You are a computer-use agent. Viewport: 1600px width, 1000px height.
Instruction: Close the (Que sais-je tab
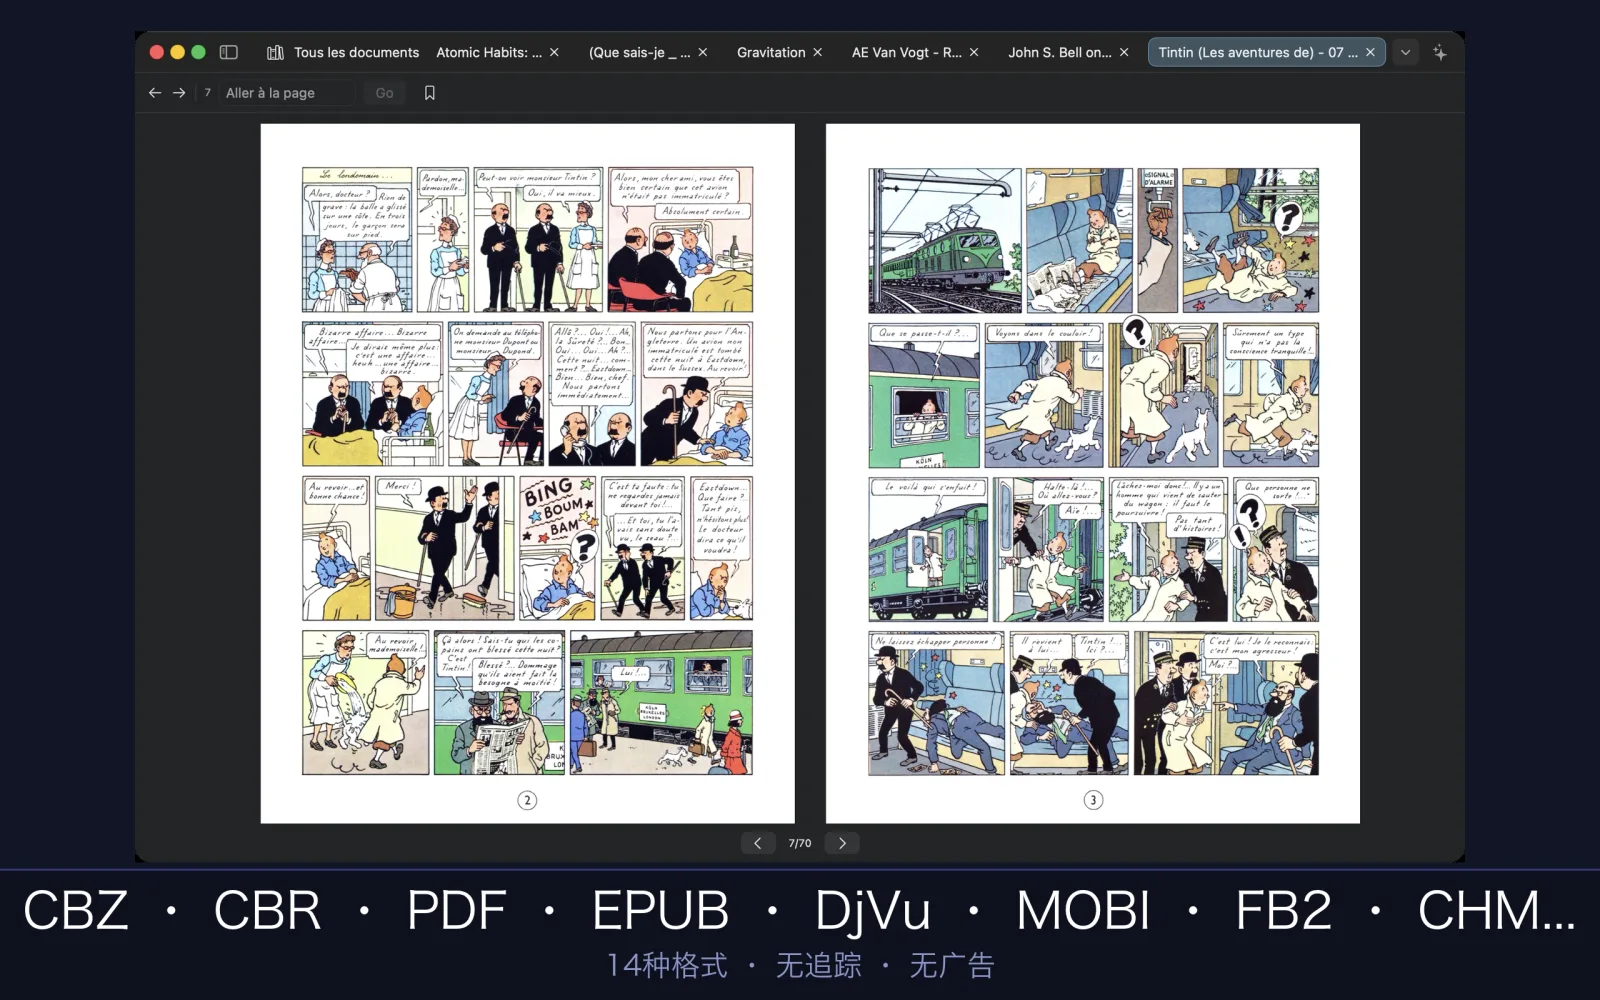click(702, 52)
